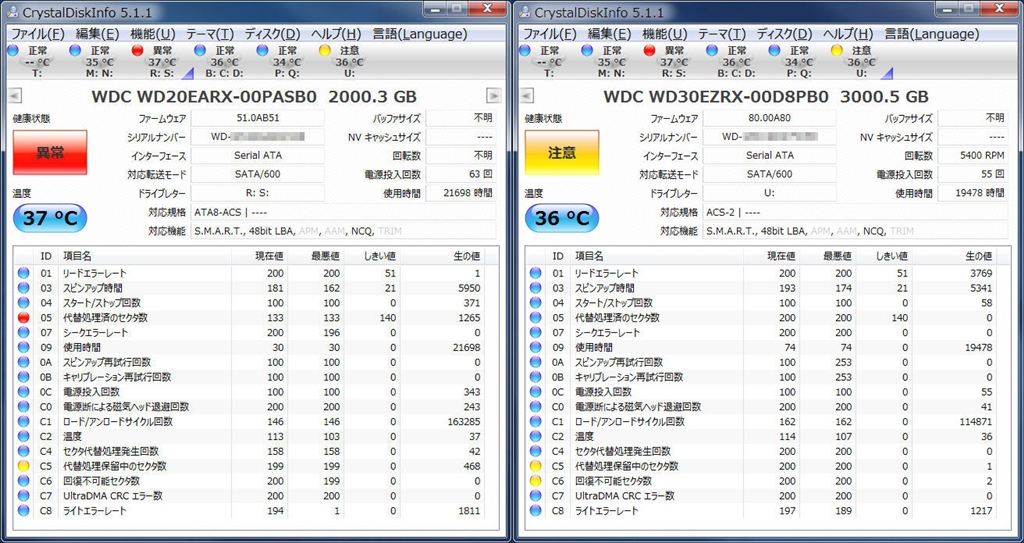Image resolution: width=1024 pixels, height=543 pixels.
Task: Open ファイル menu in right window
Action: pos(551,34)
